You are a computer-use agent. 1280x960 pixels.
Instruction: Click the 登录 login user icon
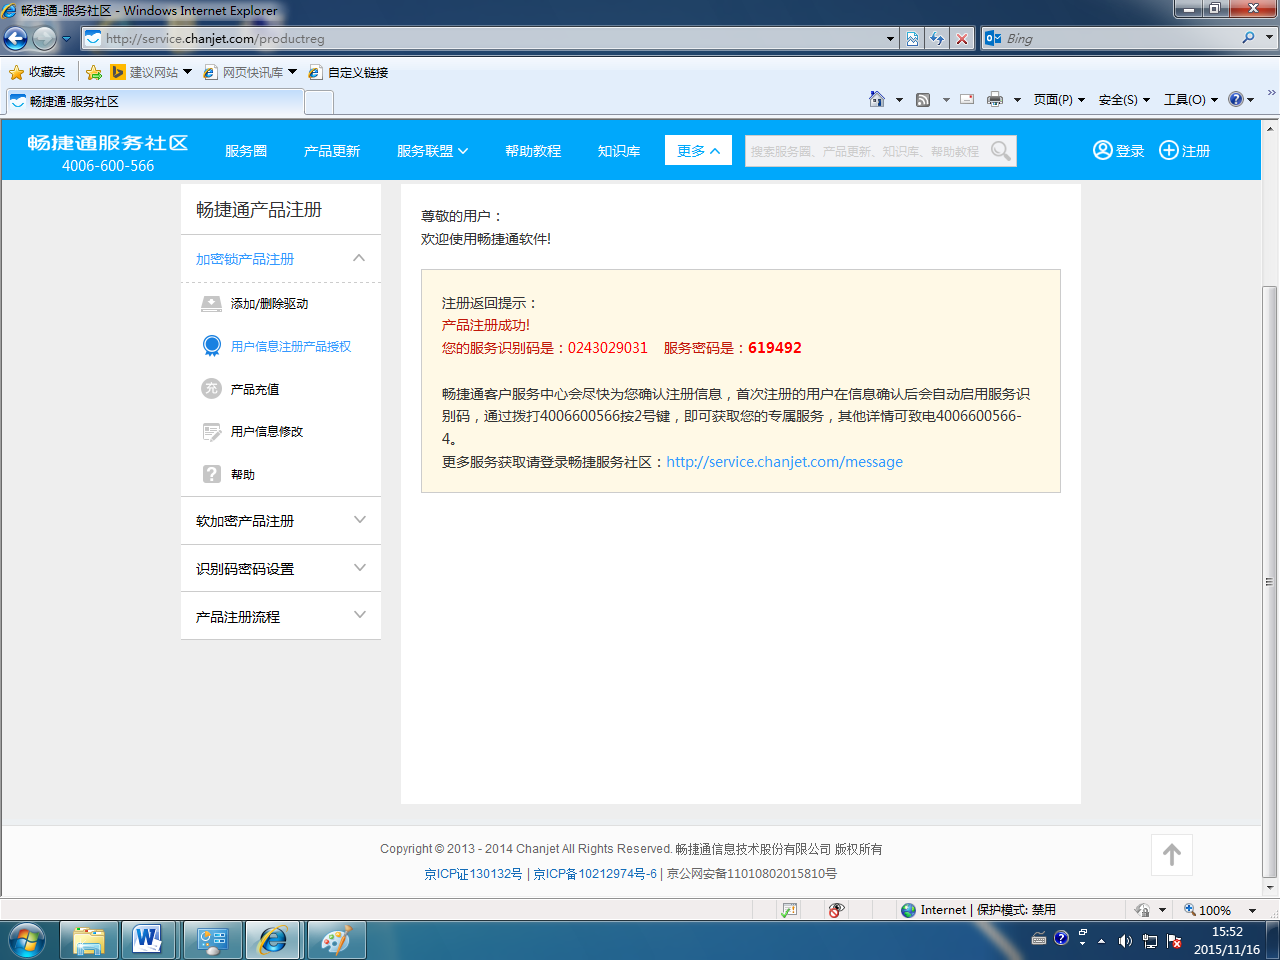(1103, 150)
